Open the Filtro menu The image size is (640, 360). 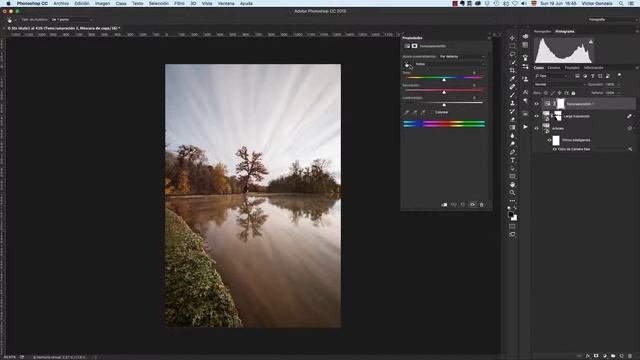coord(179,3)
